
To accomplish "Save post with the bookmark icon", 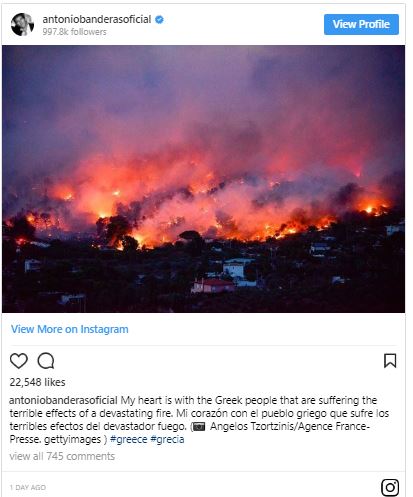I will click(x=390, y=361).
